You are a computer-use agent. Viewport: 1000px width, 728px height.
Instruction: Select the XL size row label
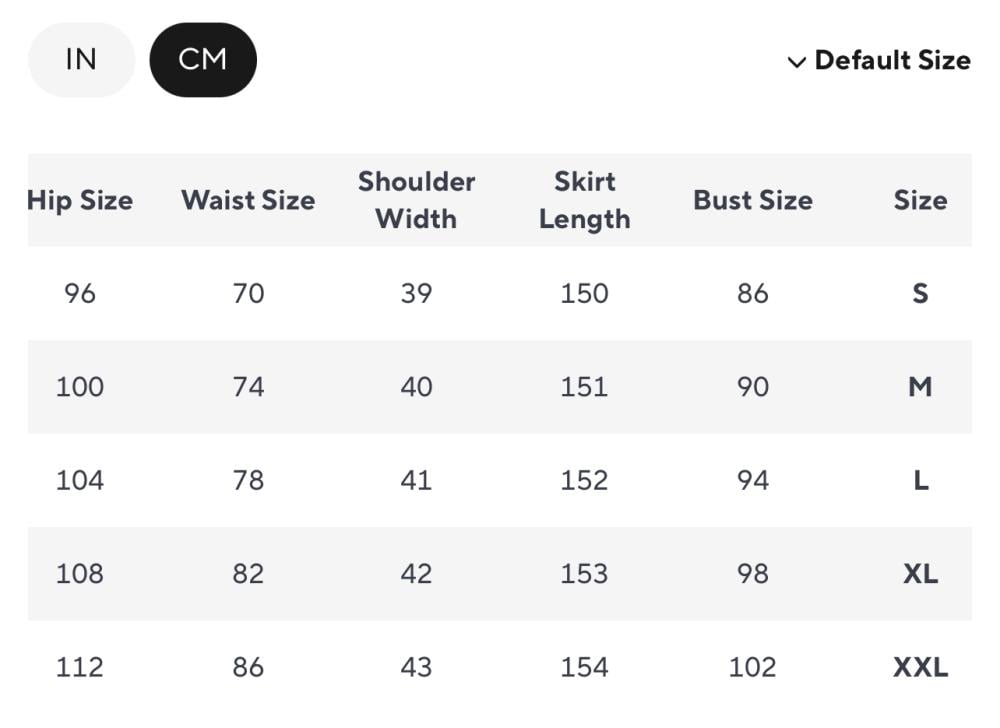click(920, 574)
